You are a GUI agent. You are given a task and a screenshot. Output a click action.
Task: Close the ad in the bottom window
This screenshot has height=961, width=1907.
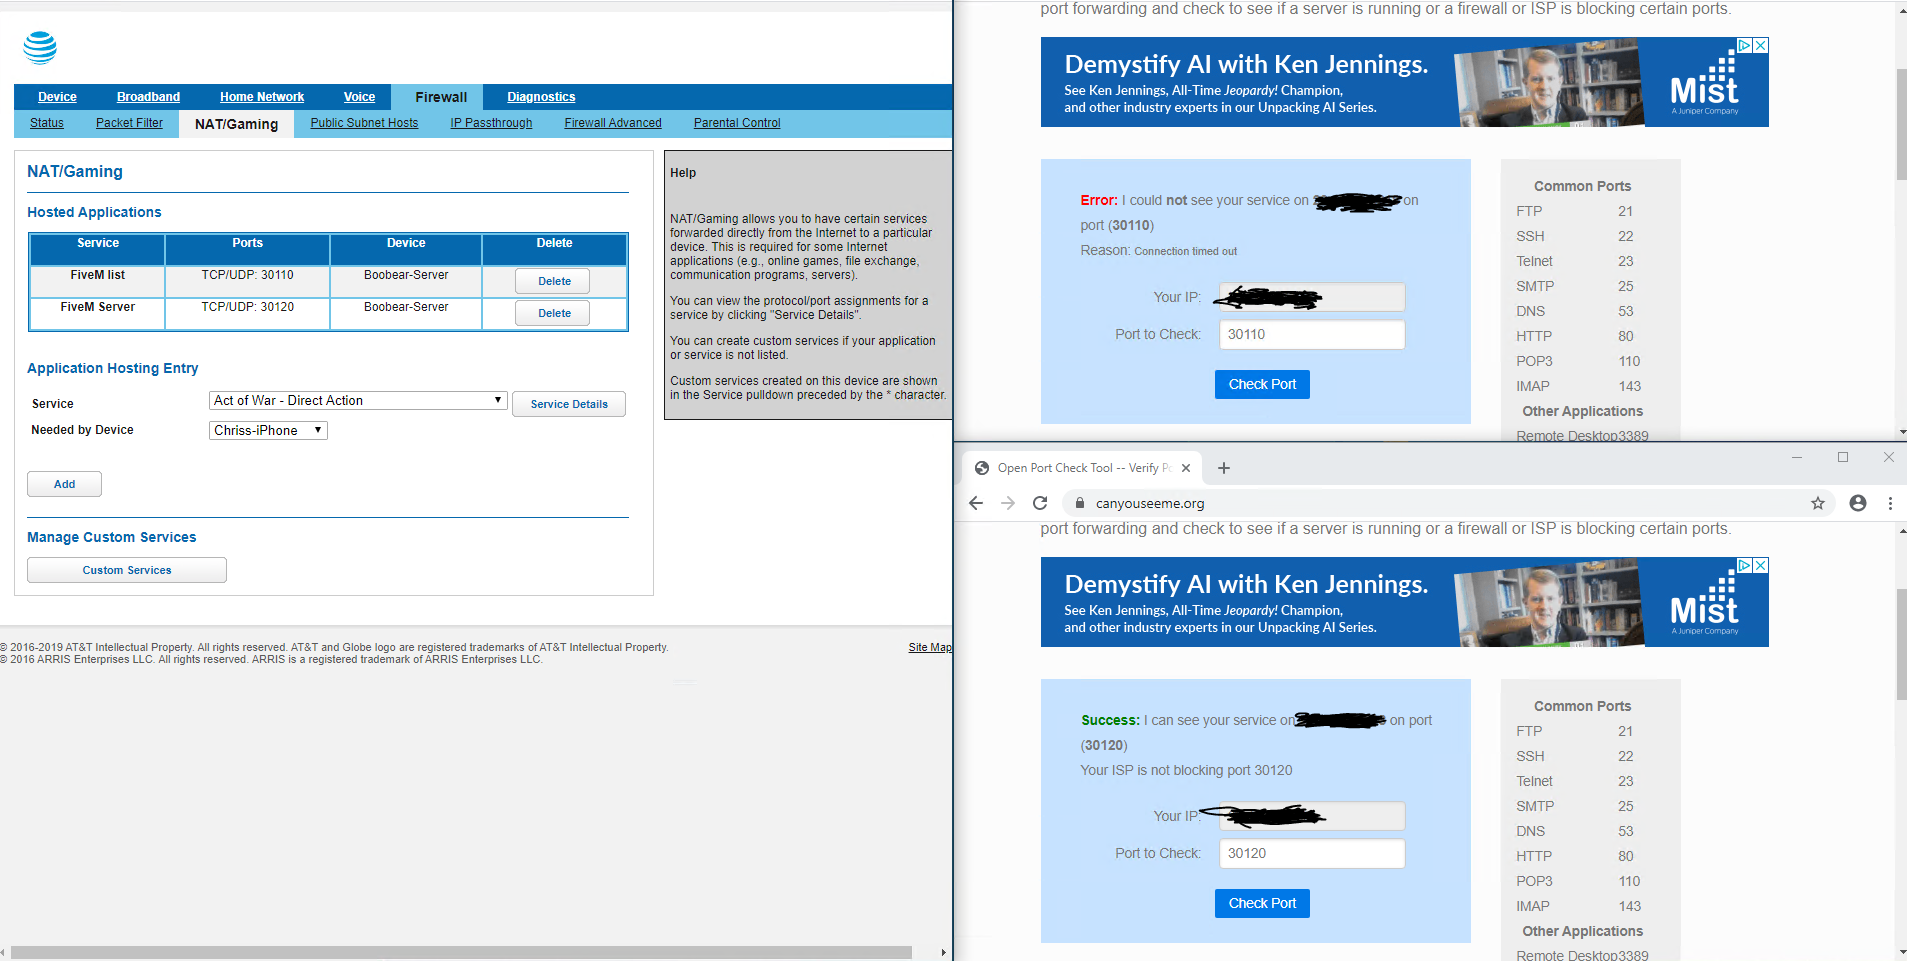point(1761,565)
